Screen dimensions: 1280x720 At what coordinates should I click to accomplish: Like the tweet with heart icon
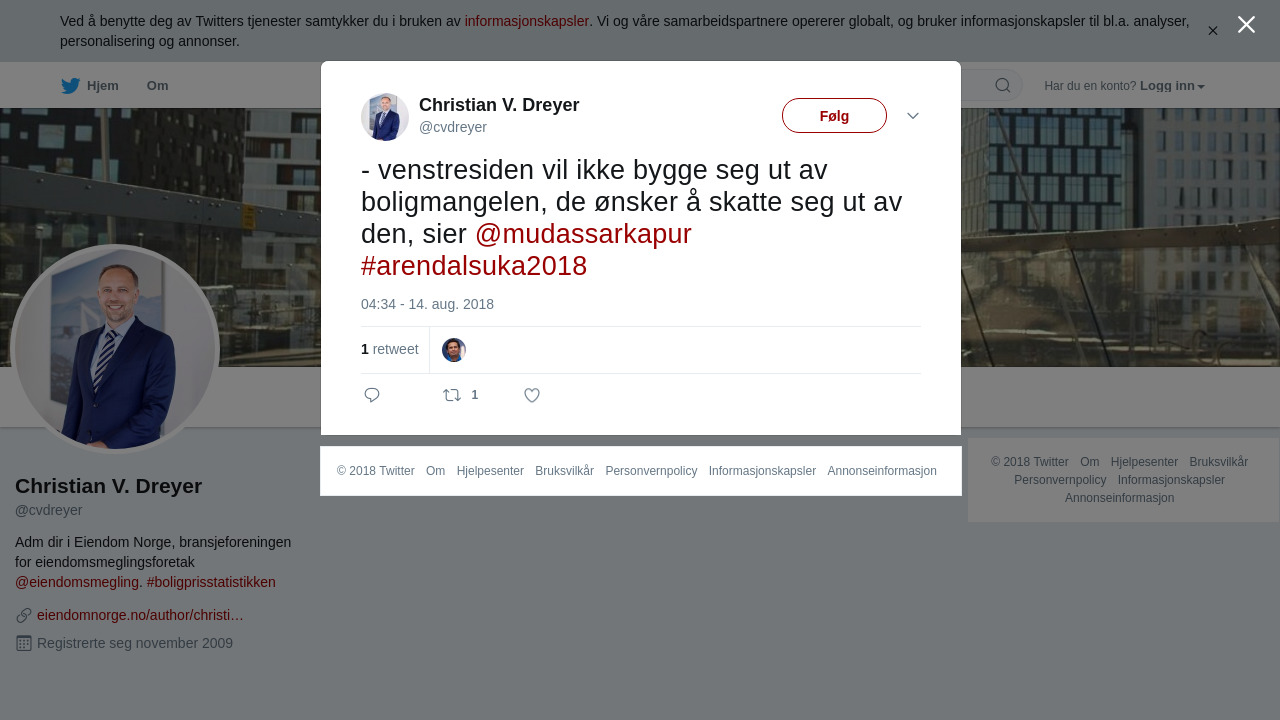pos(532,395)
